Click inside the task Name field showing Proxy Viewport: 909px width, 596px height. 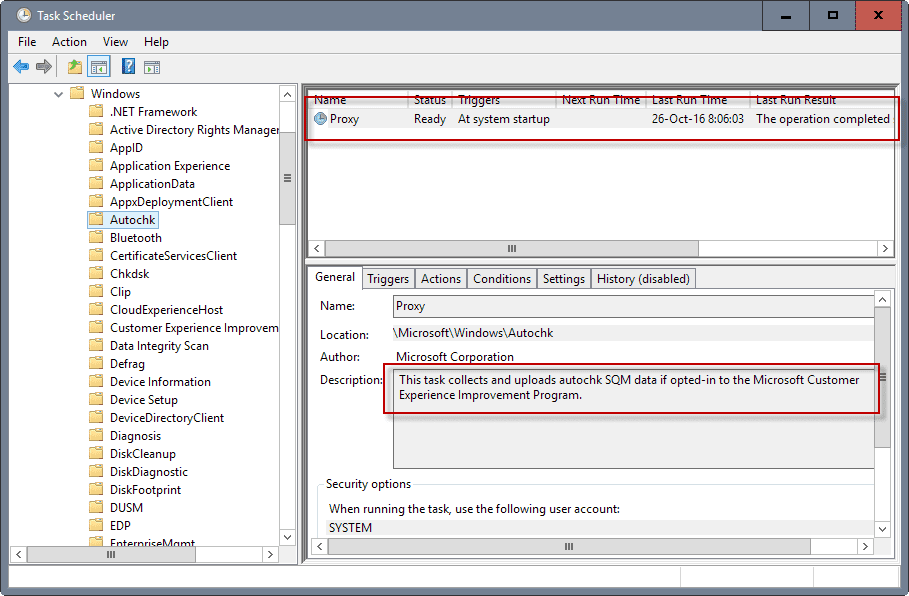point(633,306)
